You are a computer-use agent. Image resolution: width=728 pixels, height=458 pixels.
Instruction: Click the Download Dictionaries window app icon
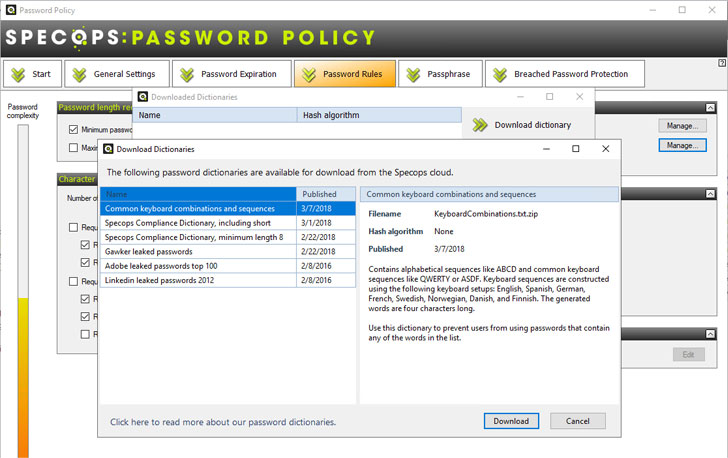point(108,149)
